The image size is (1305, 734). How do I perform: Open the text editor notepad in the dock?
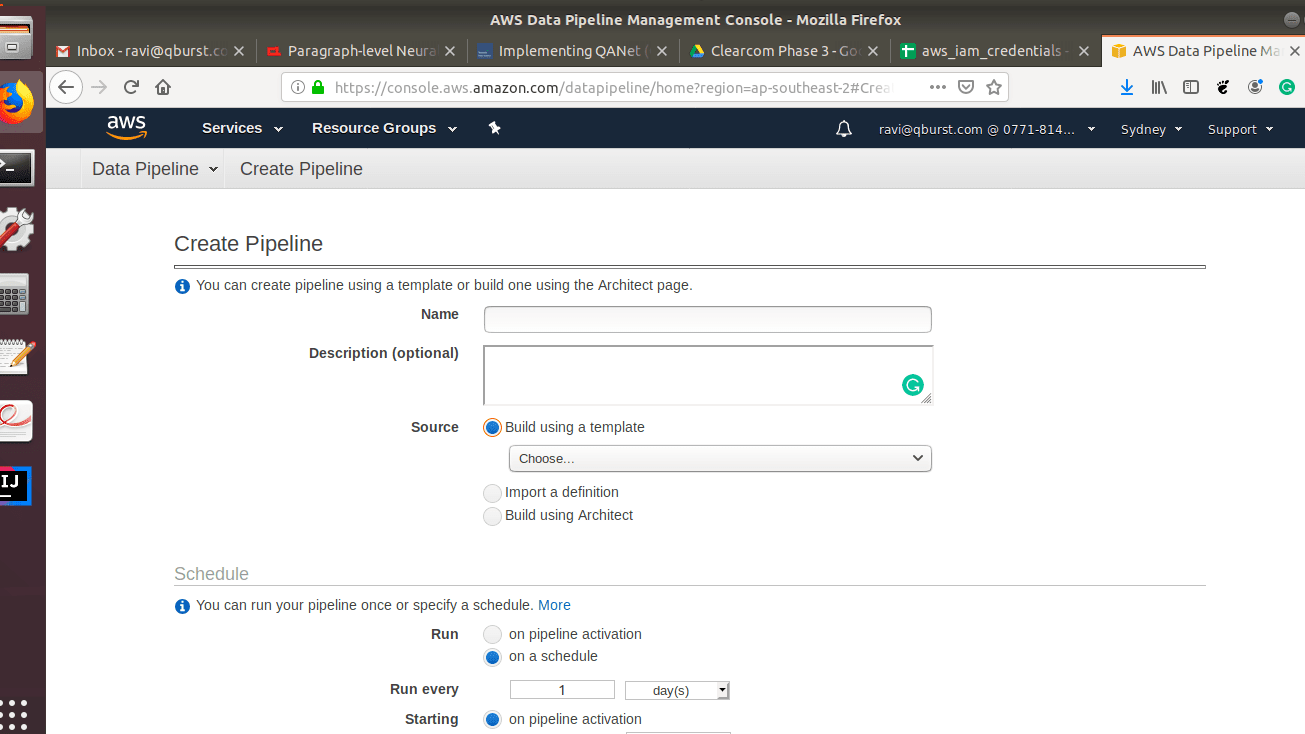[x=16, y=357]
